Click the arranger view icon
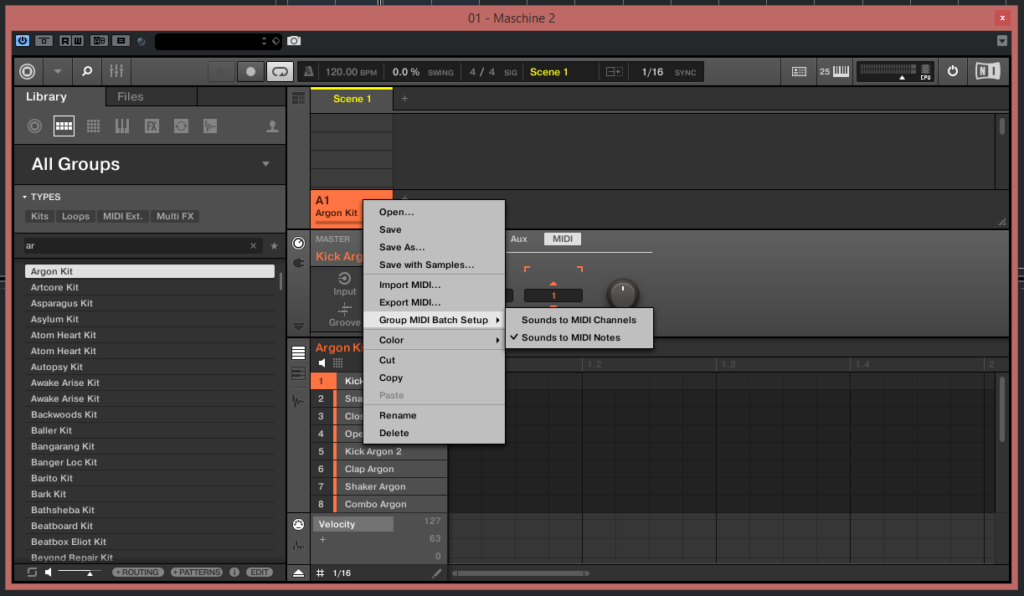Screen dimensions: 1024x596 coord(298,99)
